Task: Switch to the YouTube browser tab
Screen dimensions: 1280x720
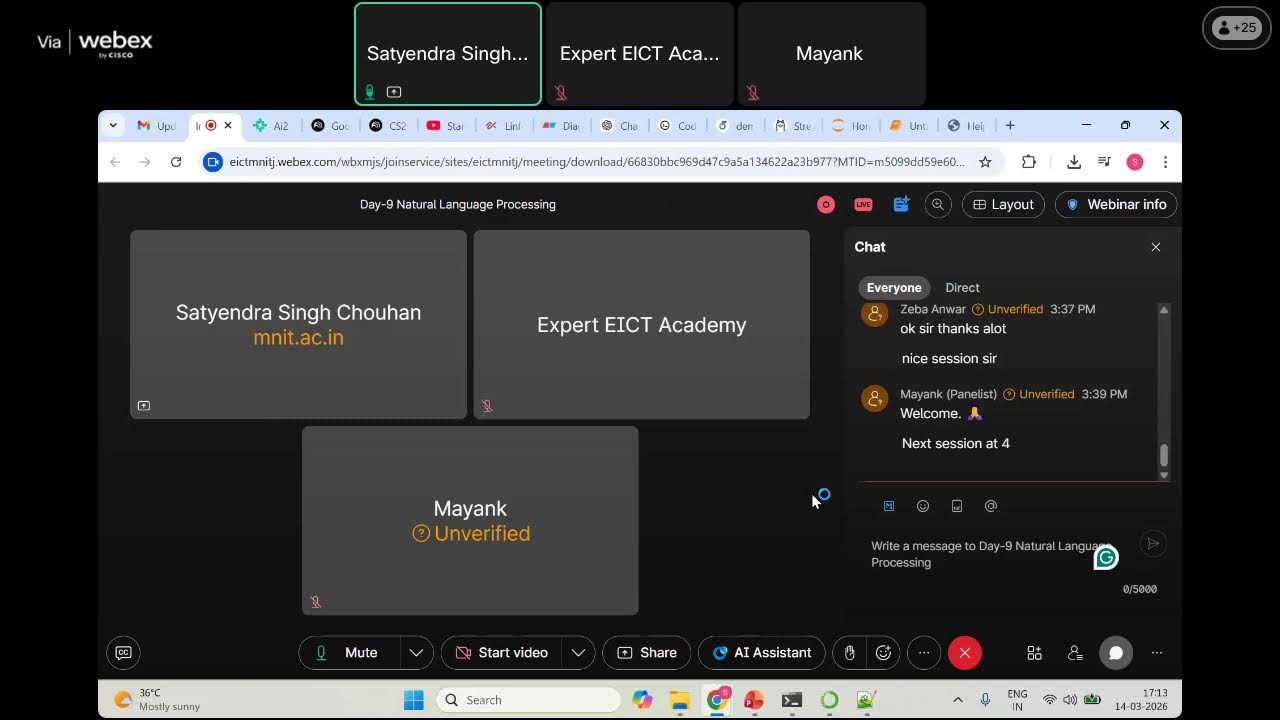Action: click(x=446, y=126)
